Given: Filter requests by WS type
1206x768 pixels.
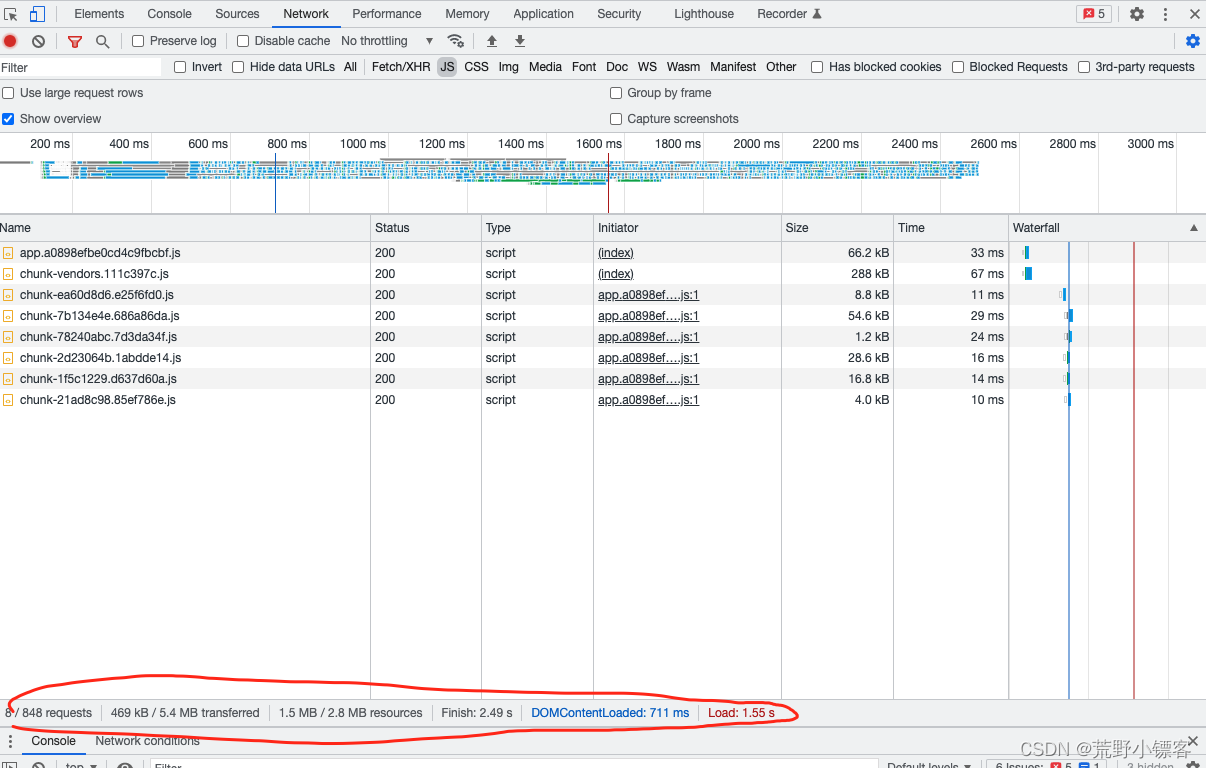Looking at the screenshot, I should [647, 67].
